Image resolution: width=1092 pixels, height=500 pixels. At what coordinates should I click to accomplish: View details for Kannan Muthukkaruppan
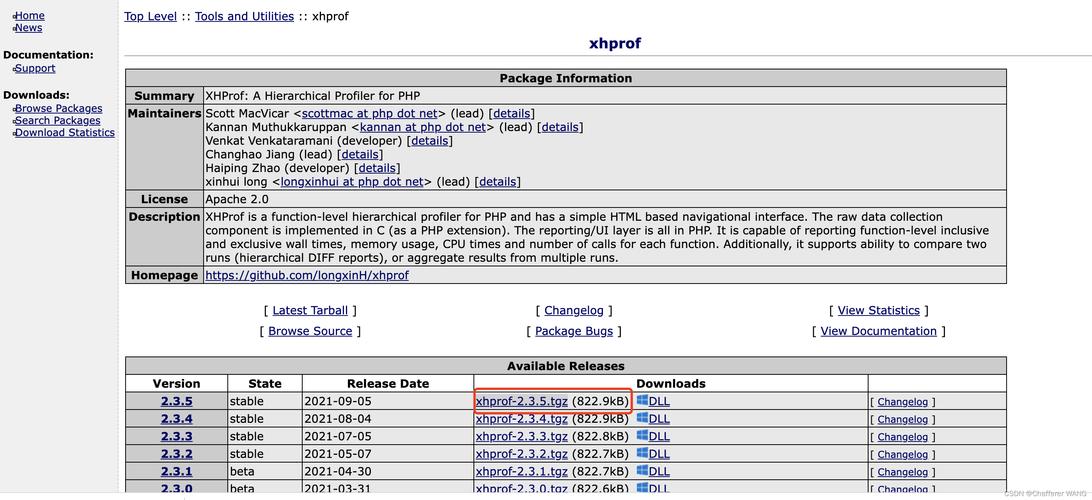pos(560,127)
